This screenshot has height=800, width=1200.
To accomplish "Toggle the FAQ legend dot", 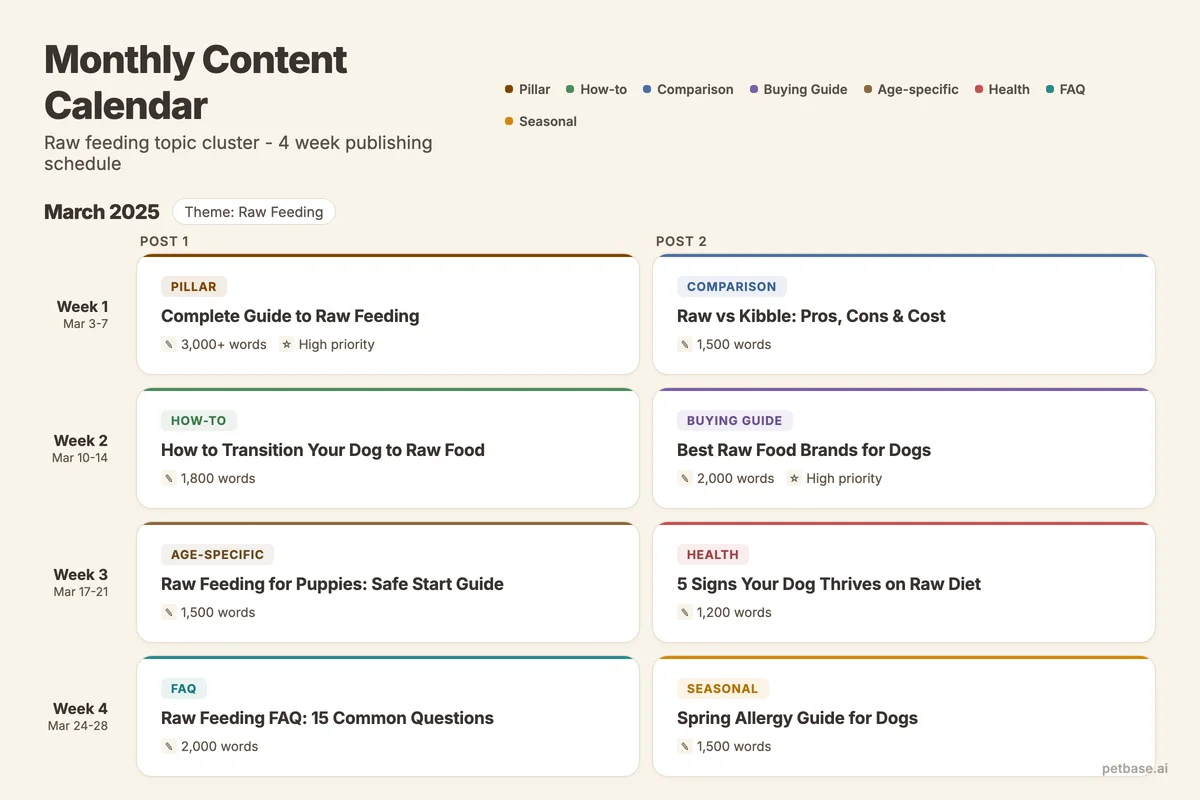I will tap(1049, 89).
